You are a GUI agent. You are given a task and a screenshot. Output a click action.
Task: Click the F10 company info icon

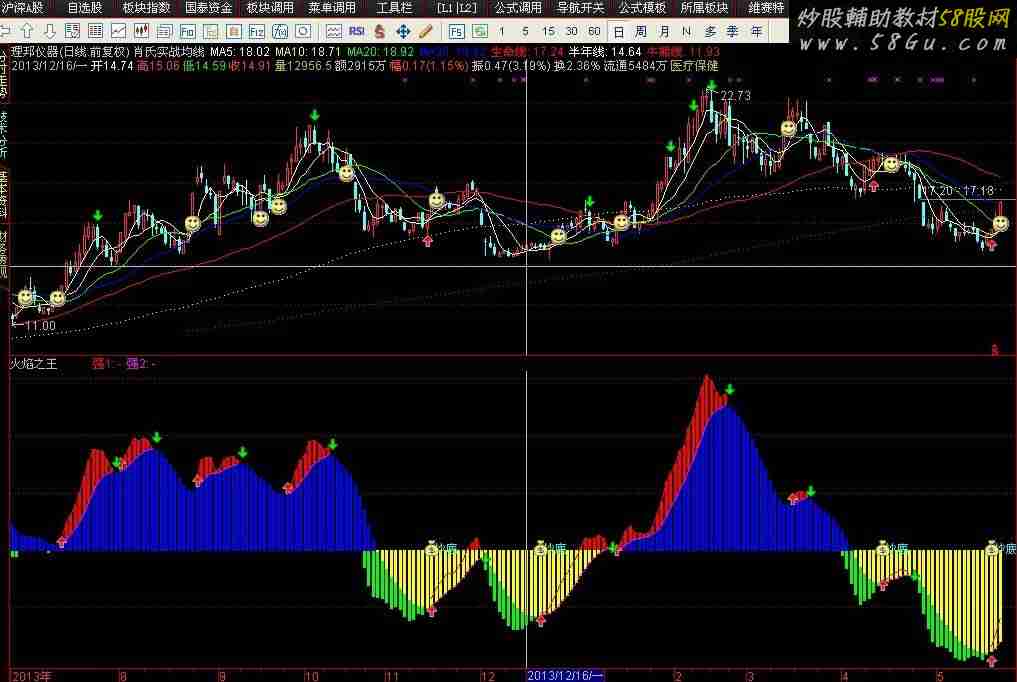point(187,30)
